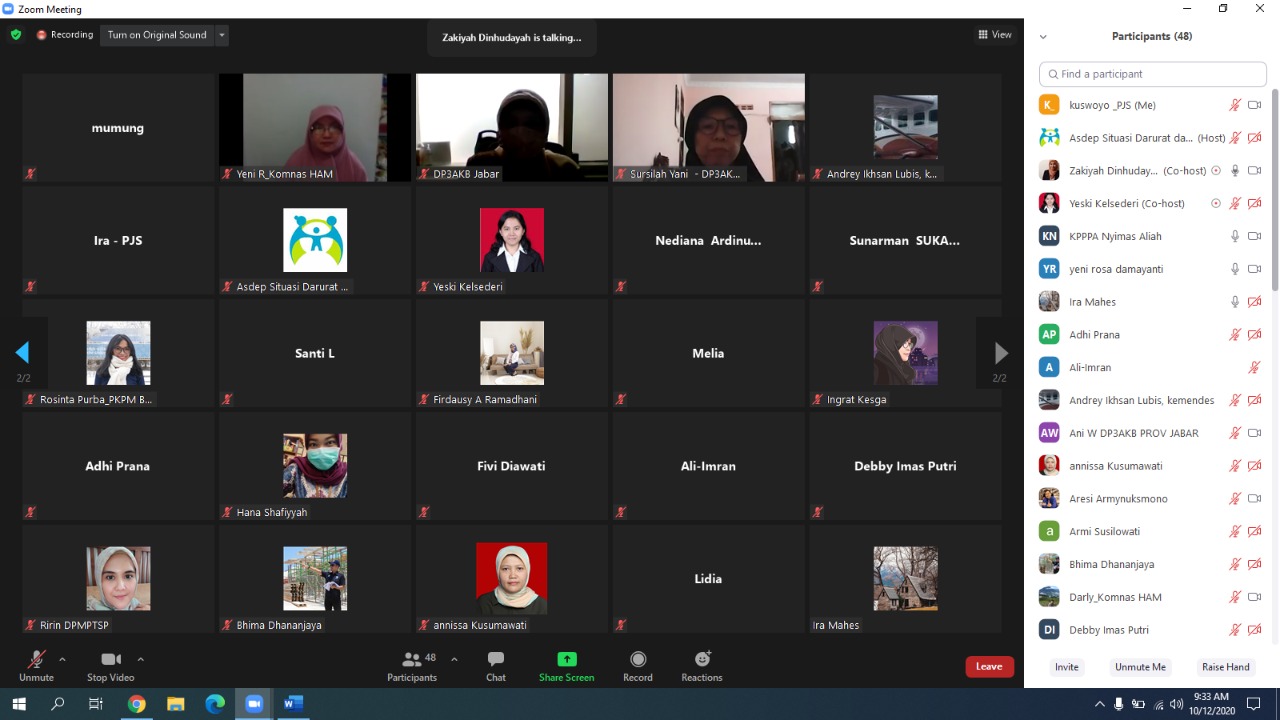The image size is (1280, 720).
Task: Click the Unmute microphone icon in toolbar
Action: 37,659
